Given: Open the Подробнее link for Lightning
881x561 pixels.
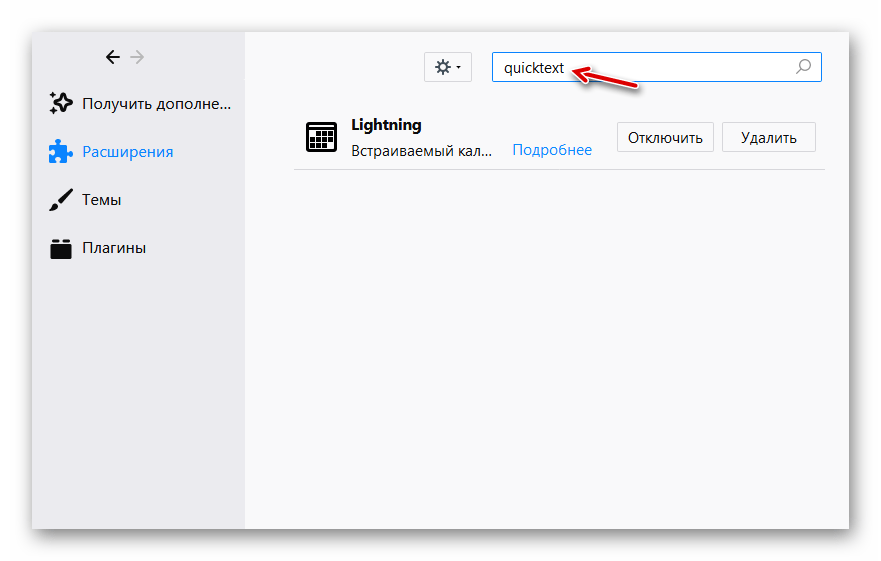Looking at the screenshot, I should (x=552, y=150).
